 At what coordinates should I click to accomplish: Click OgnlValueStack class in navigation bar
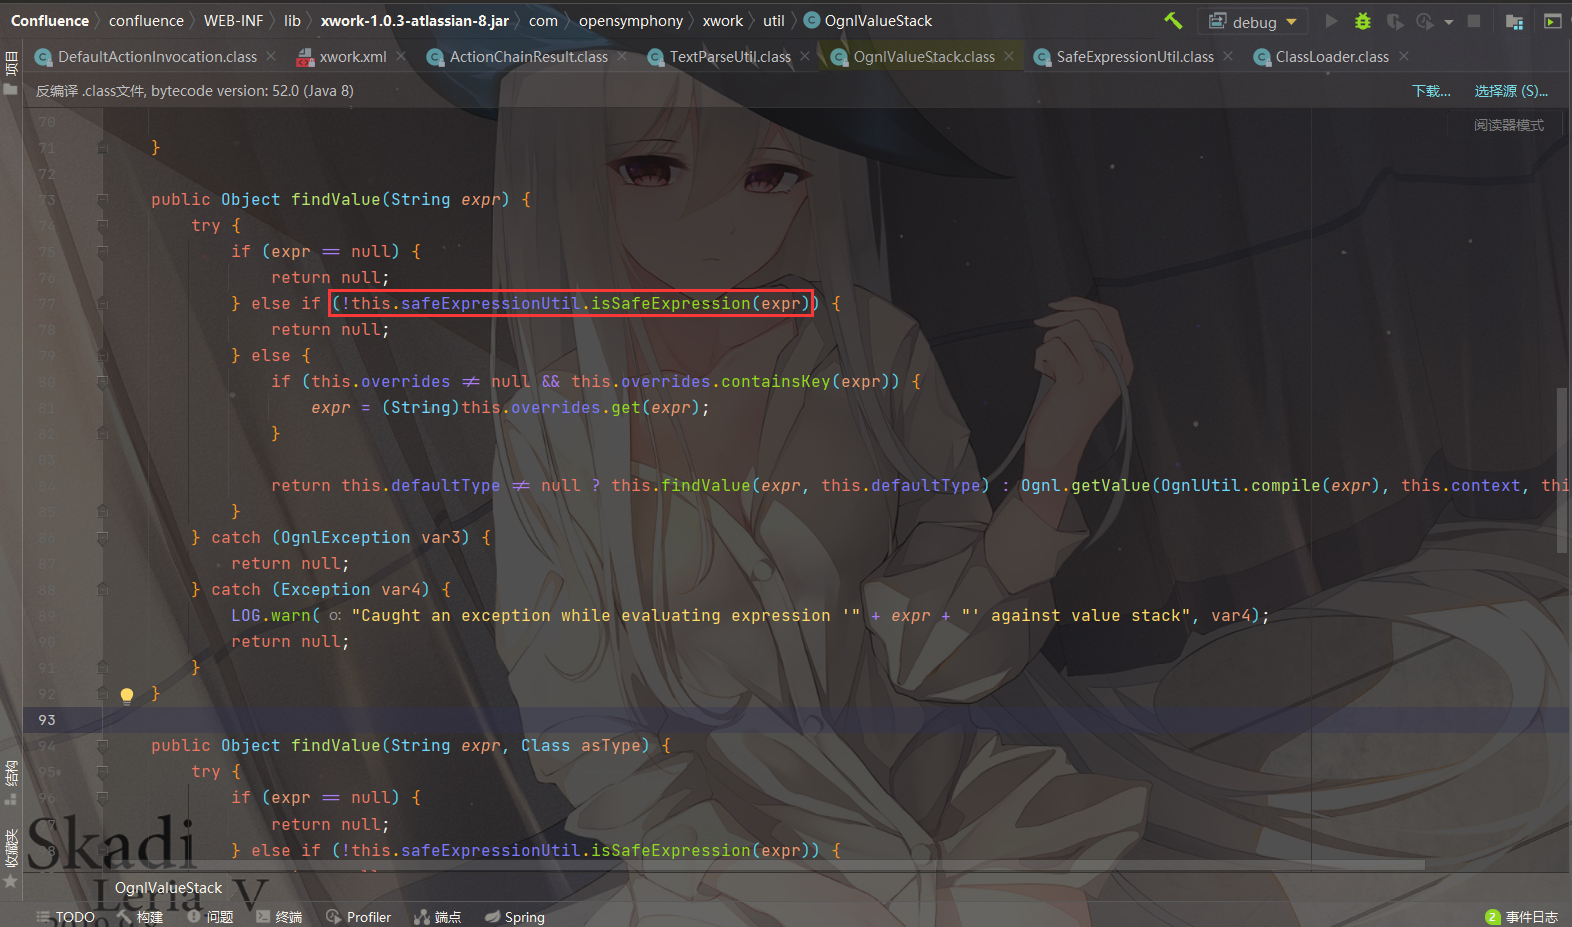coord(868,21)
